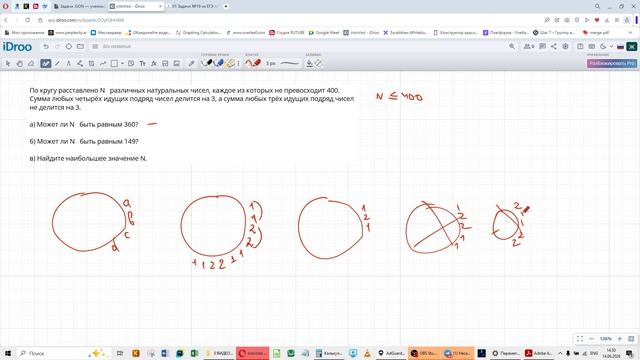Select the function graph tool
The width and height of the screenshot is (640, 360).
103,63
